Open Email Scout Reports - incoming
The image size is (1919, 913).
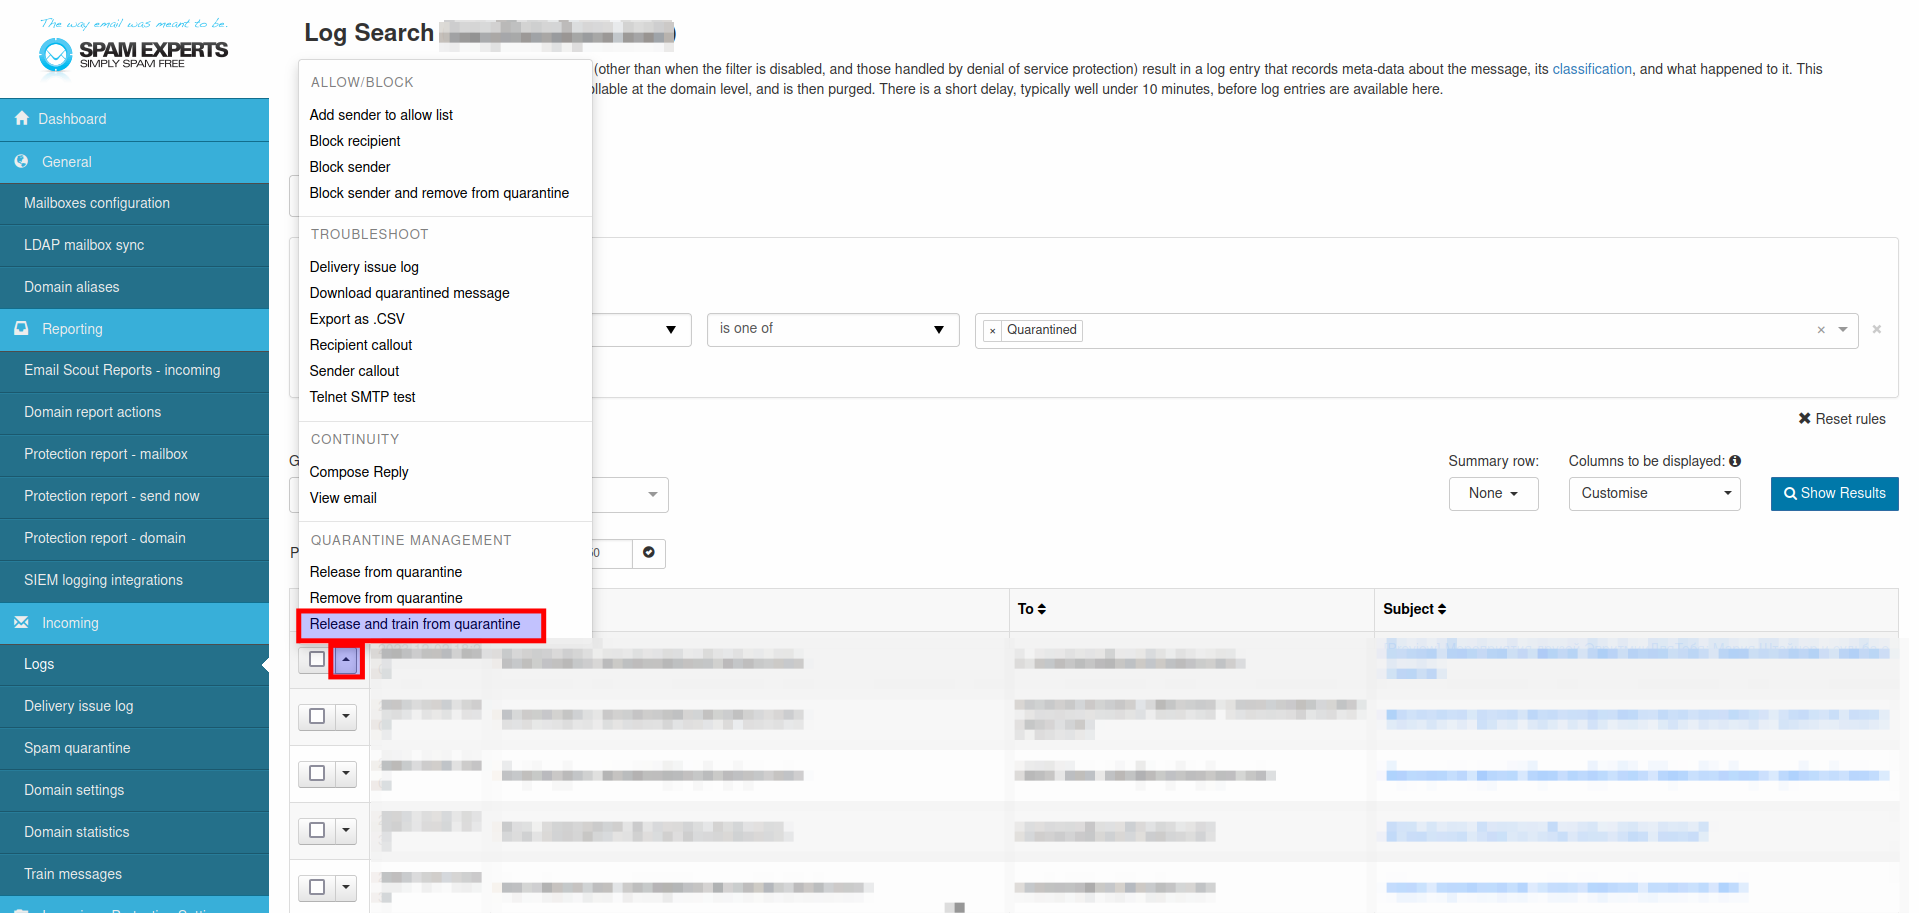(x=134, y=370)
